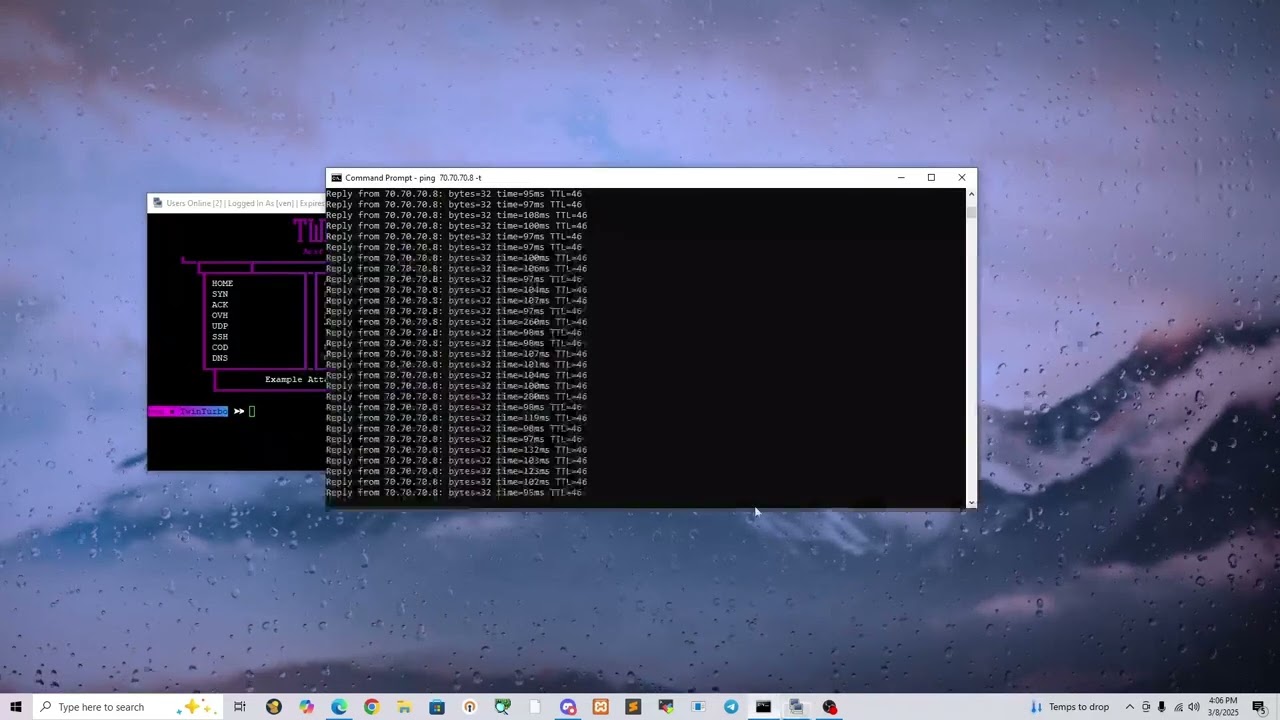Click the Command Prompt title bar icon

tap(336, 178)
